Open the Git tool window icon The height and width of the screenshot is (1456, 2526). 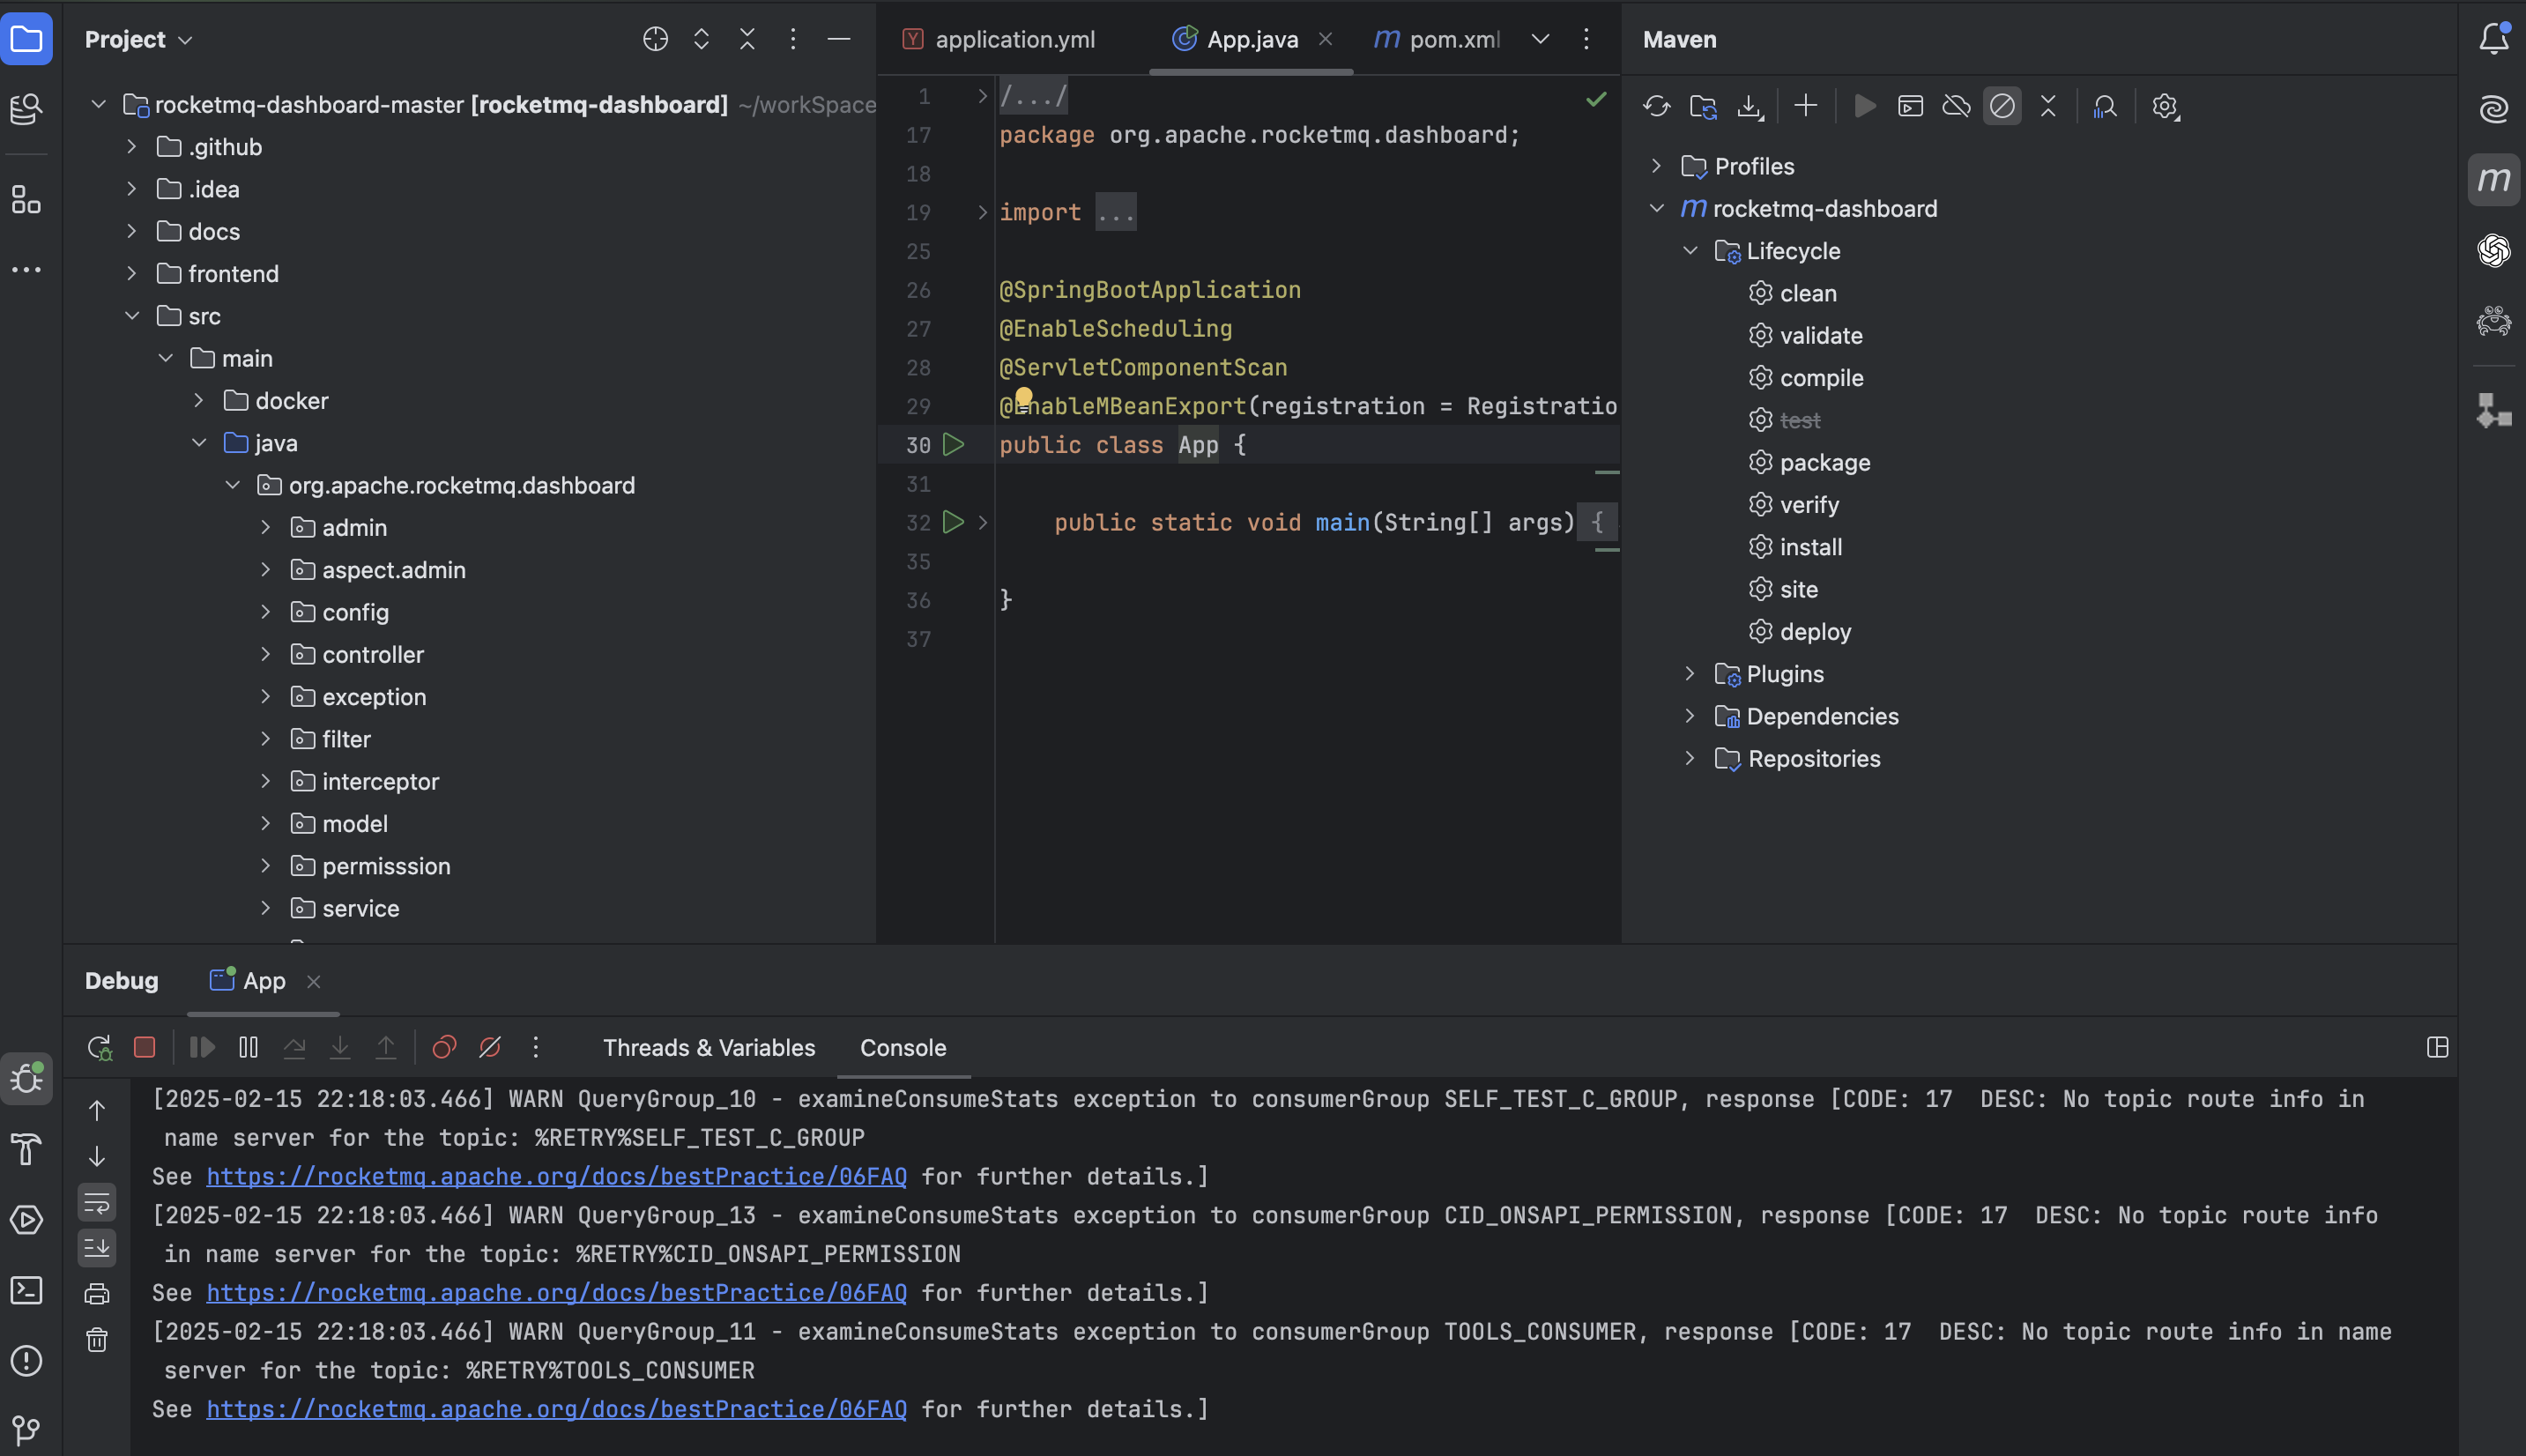(x=27, y=1430)
